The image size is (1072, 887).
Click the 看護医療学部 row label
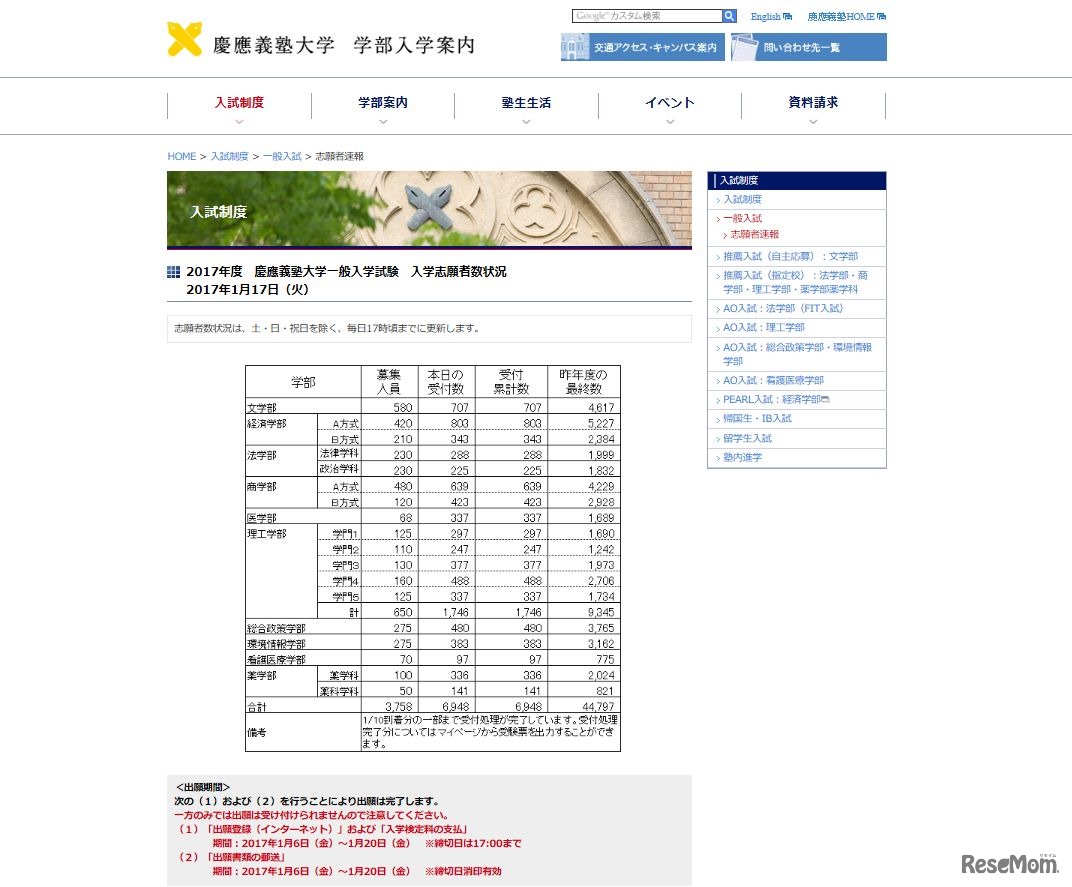pyautogui.click(x=276, y=660)
